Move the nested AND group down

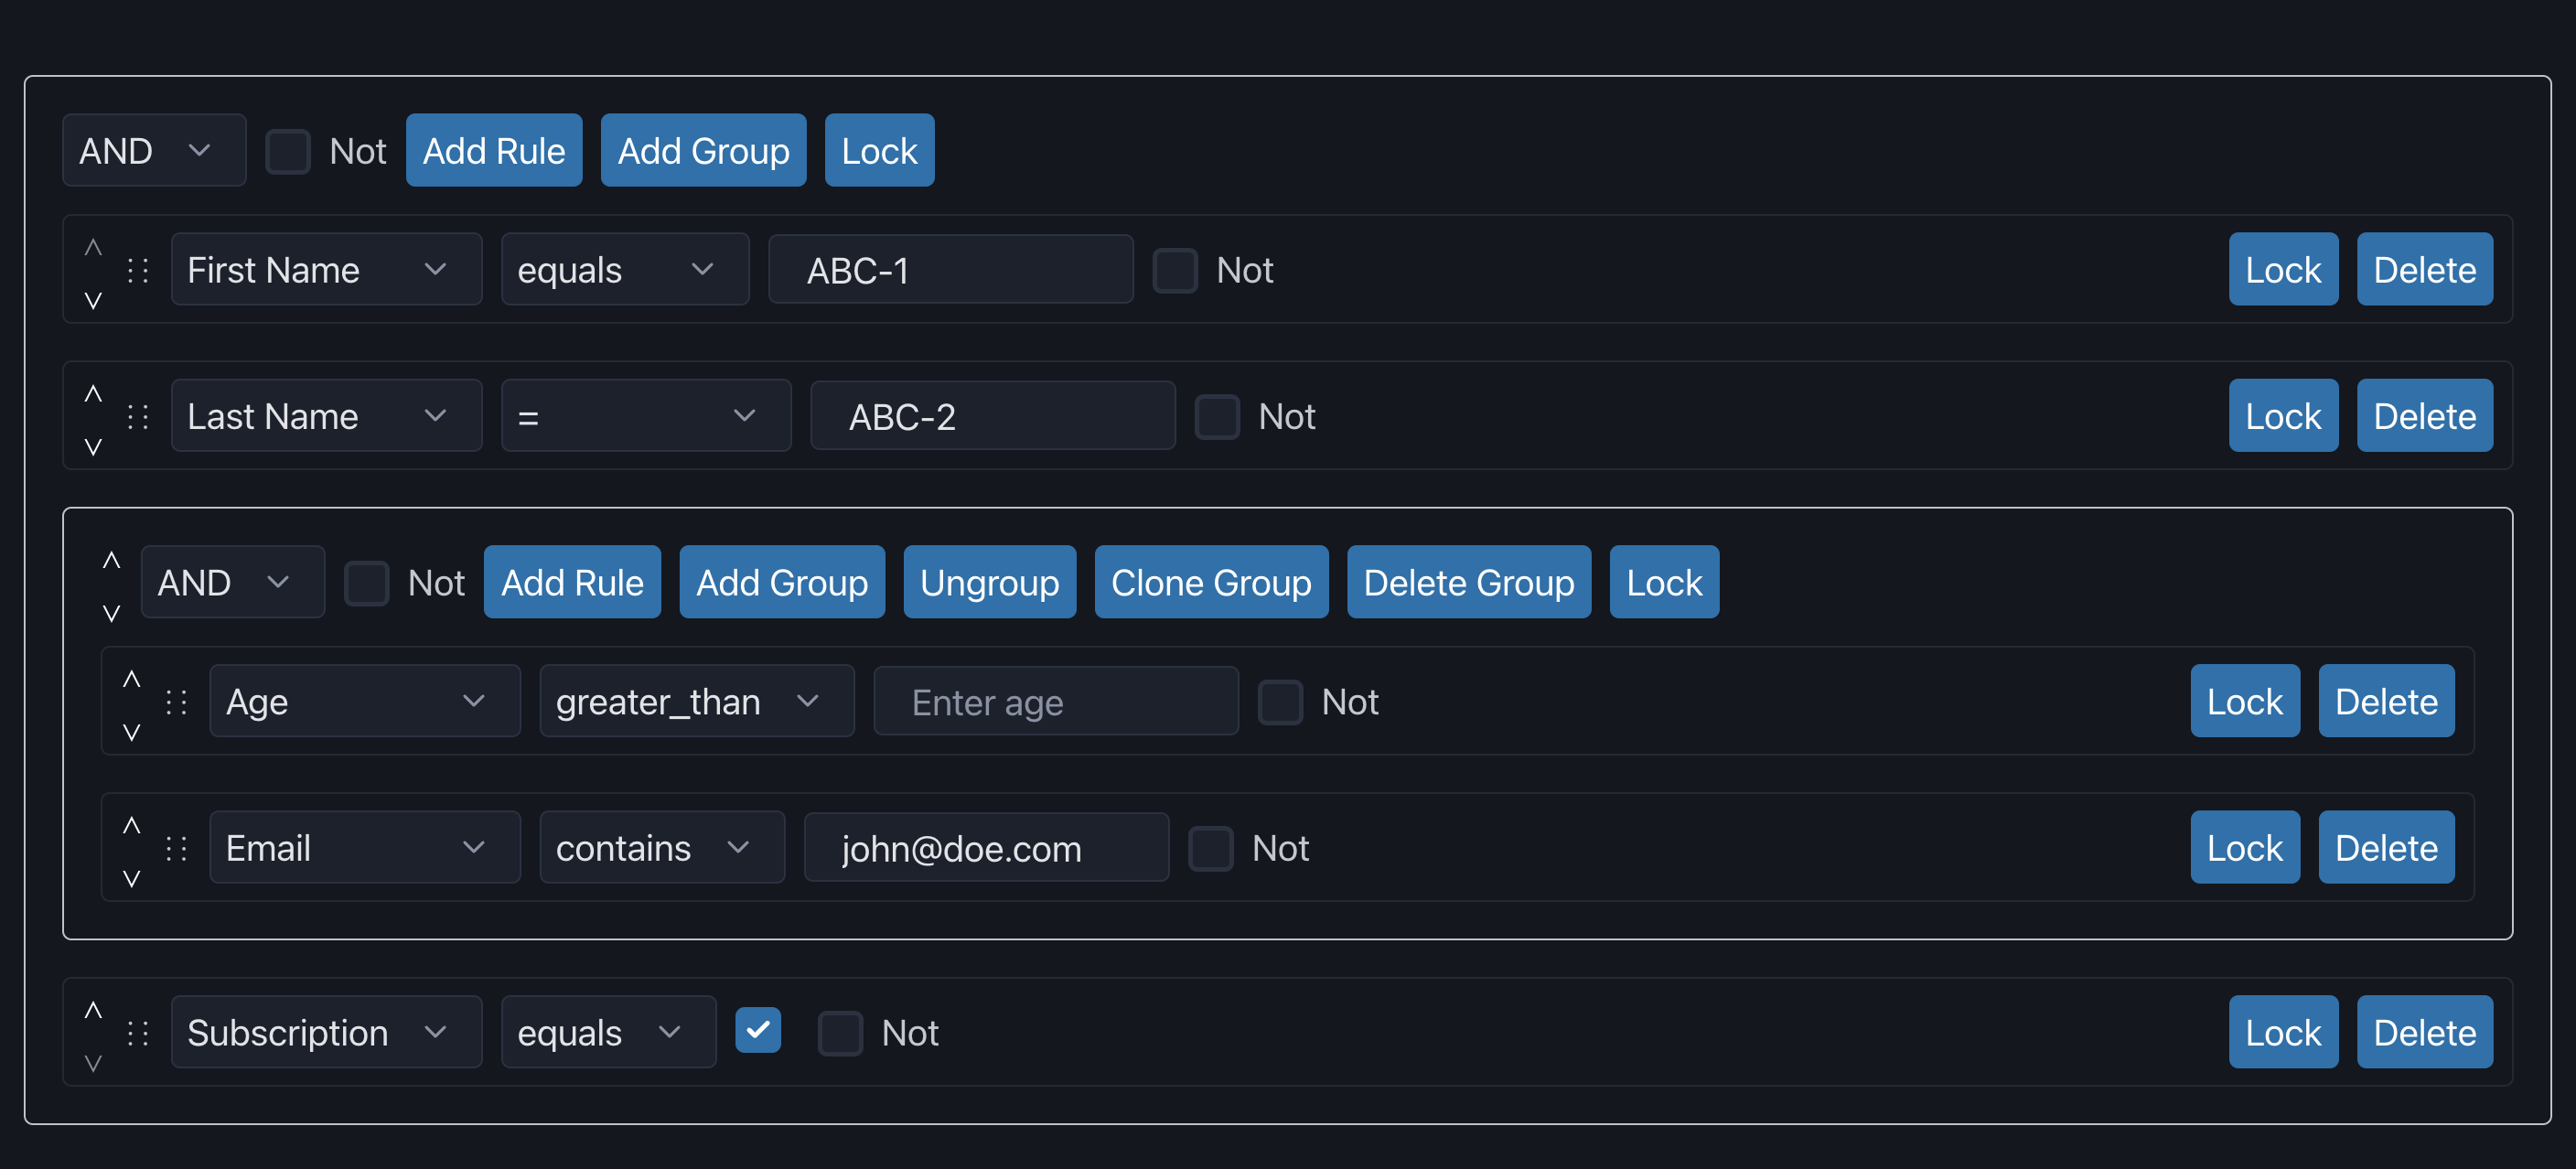[111, 613]
